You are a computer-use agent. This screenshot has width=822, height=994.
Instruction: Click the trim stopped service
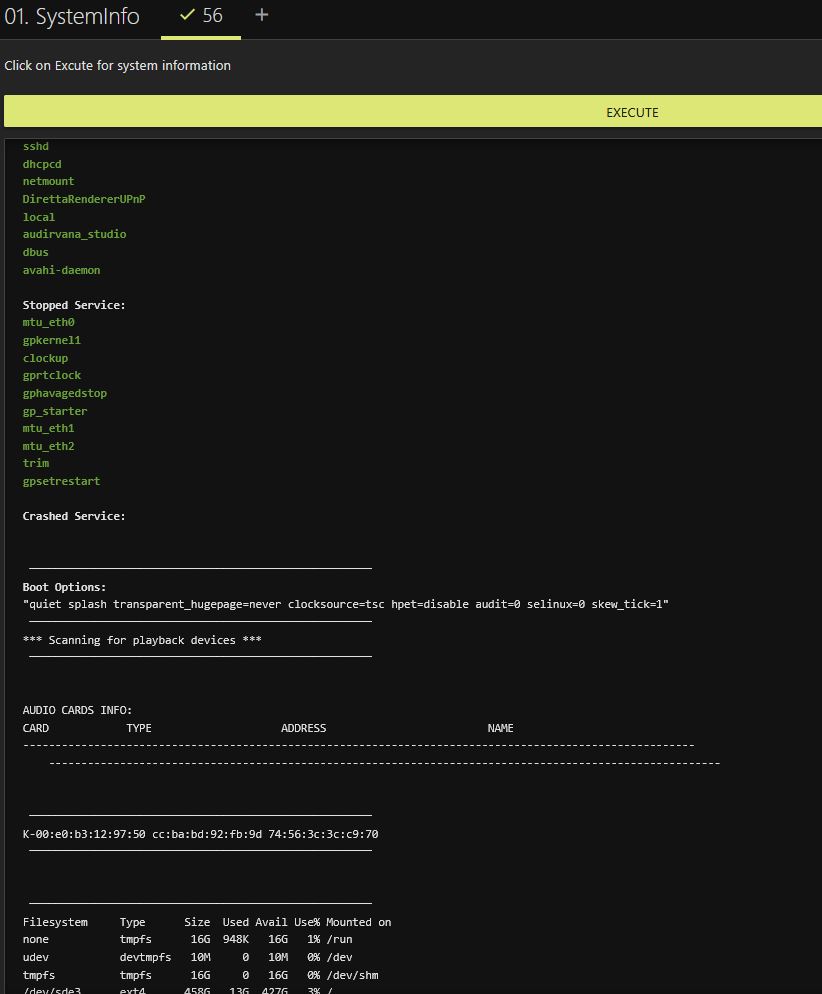(35, 463)
